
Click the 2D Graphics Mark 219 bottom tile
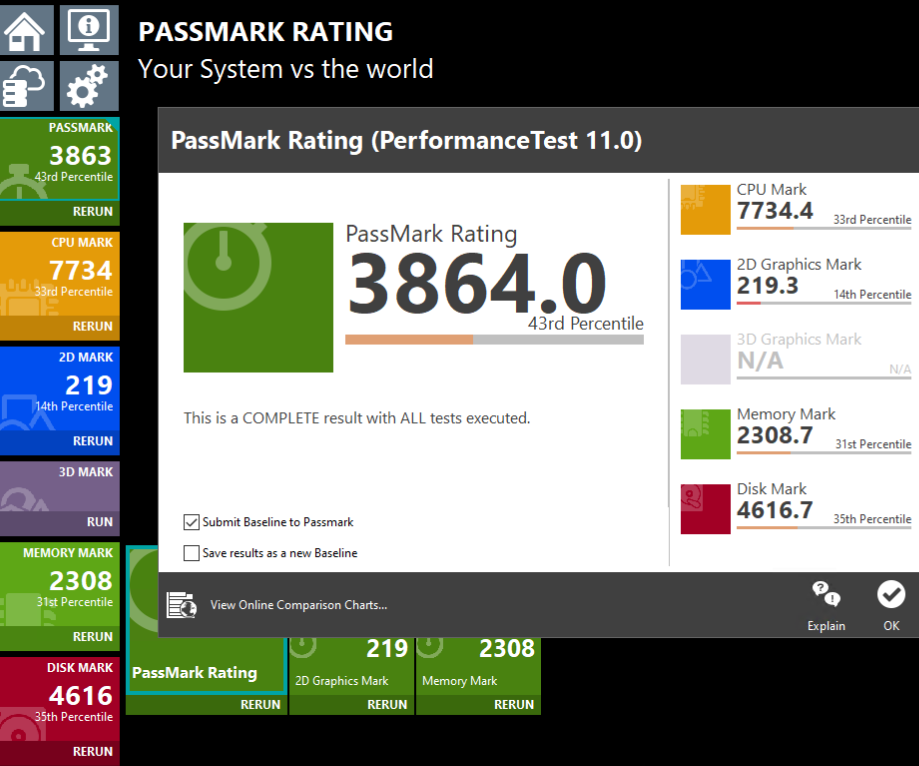coord(352,665)
